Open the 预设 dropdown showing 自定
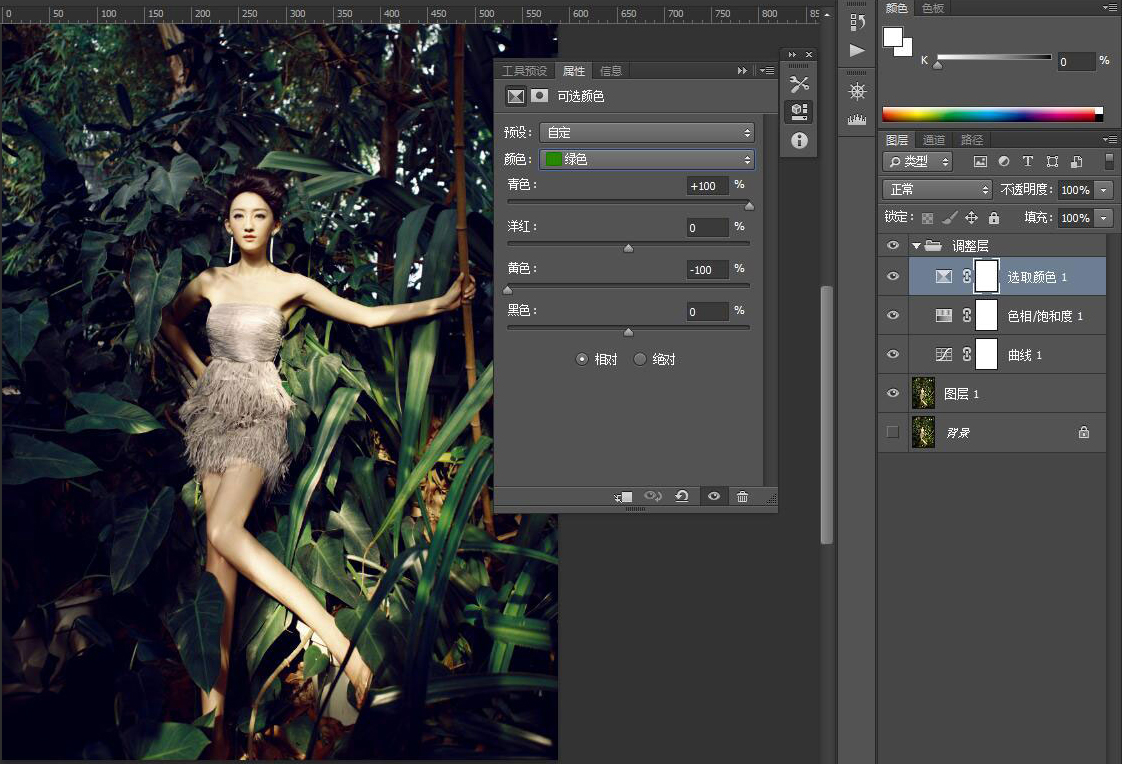Screen dimensions: 1122x764 point(647,133)
